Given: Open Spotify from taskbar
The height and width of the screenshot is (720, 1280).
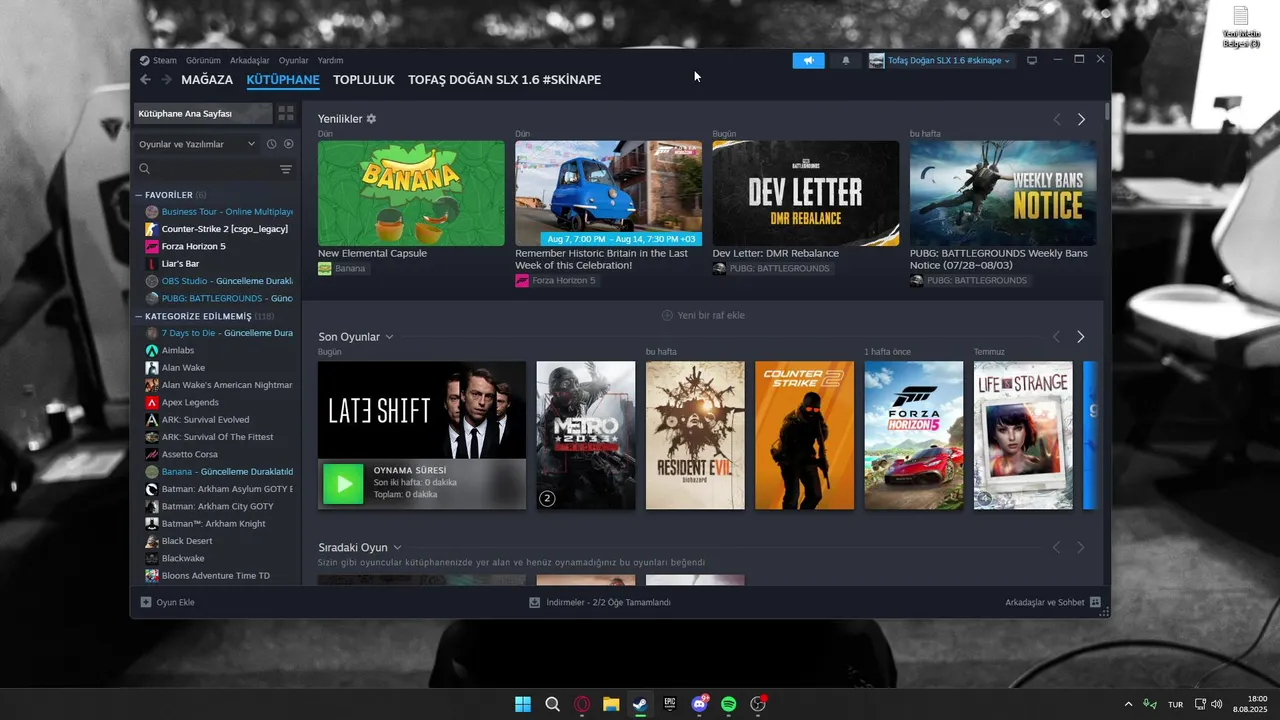Looking at the screenshot, I should pos(729,704).
